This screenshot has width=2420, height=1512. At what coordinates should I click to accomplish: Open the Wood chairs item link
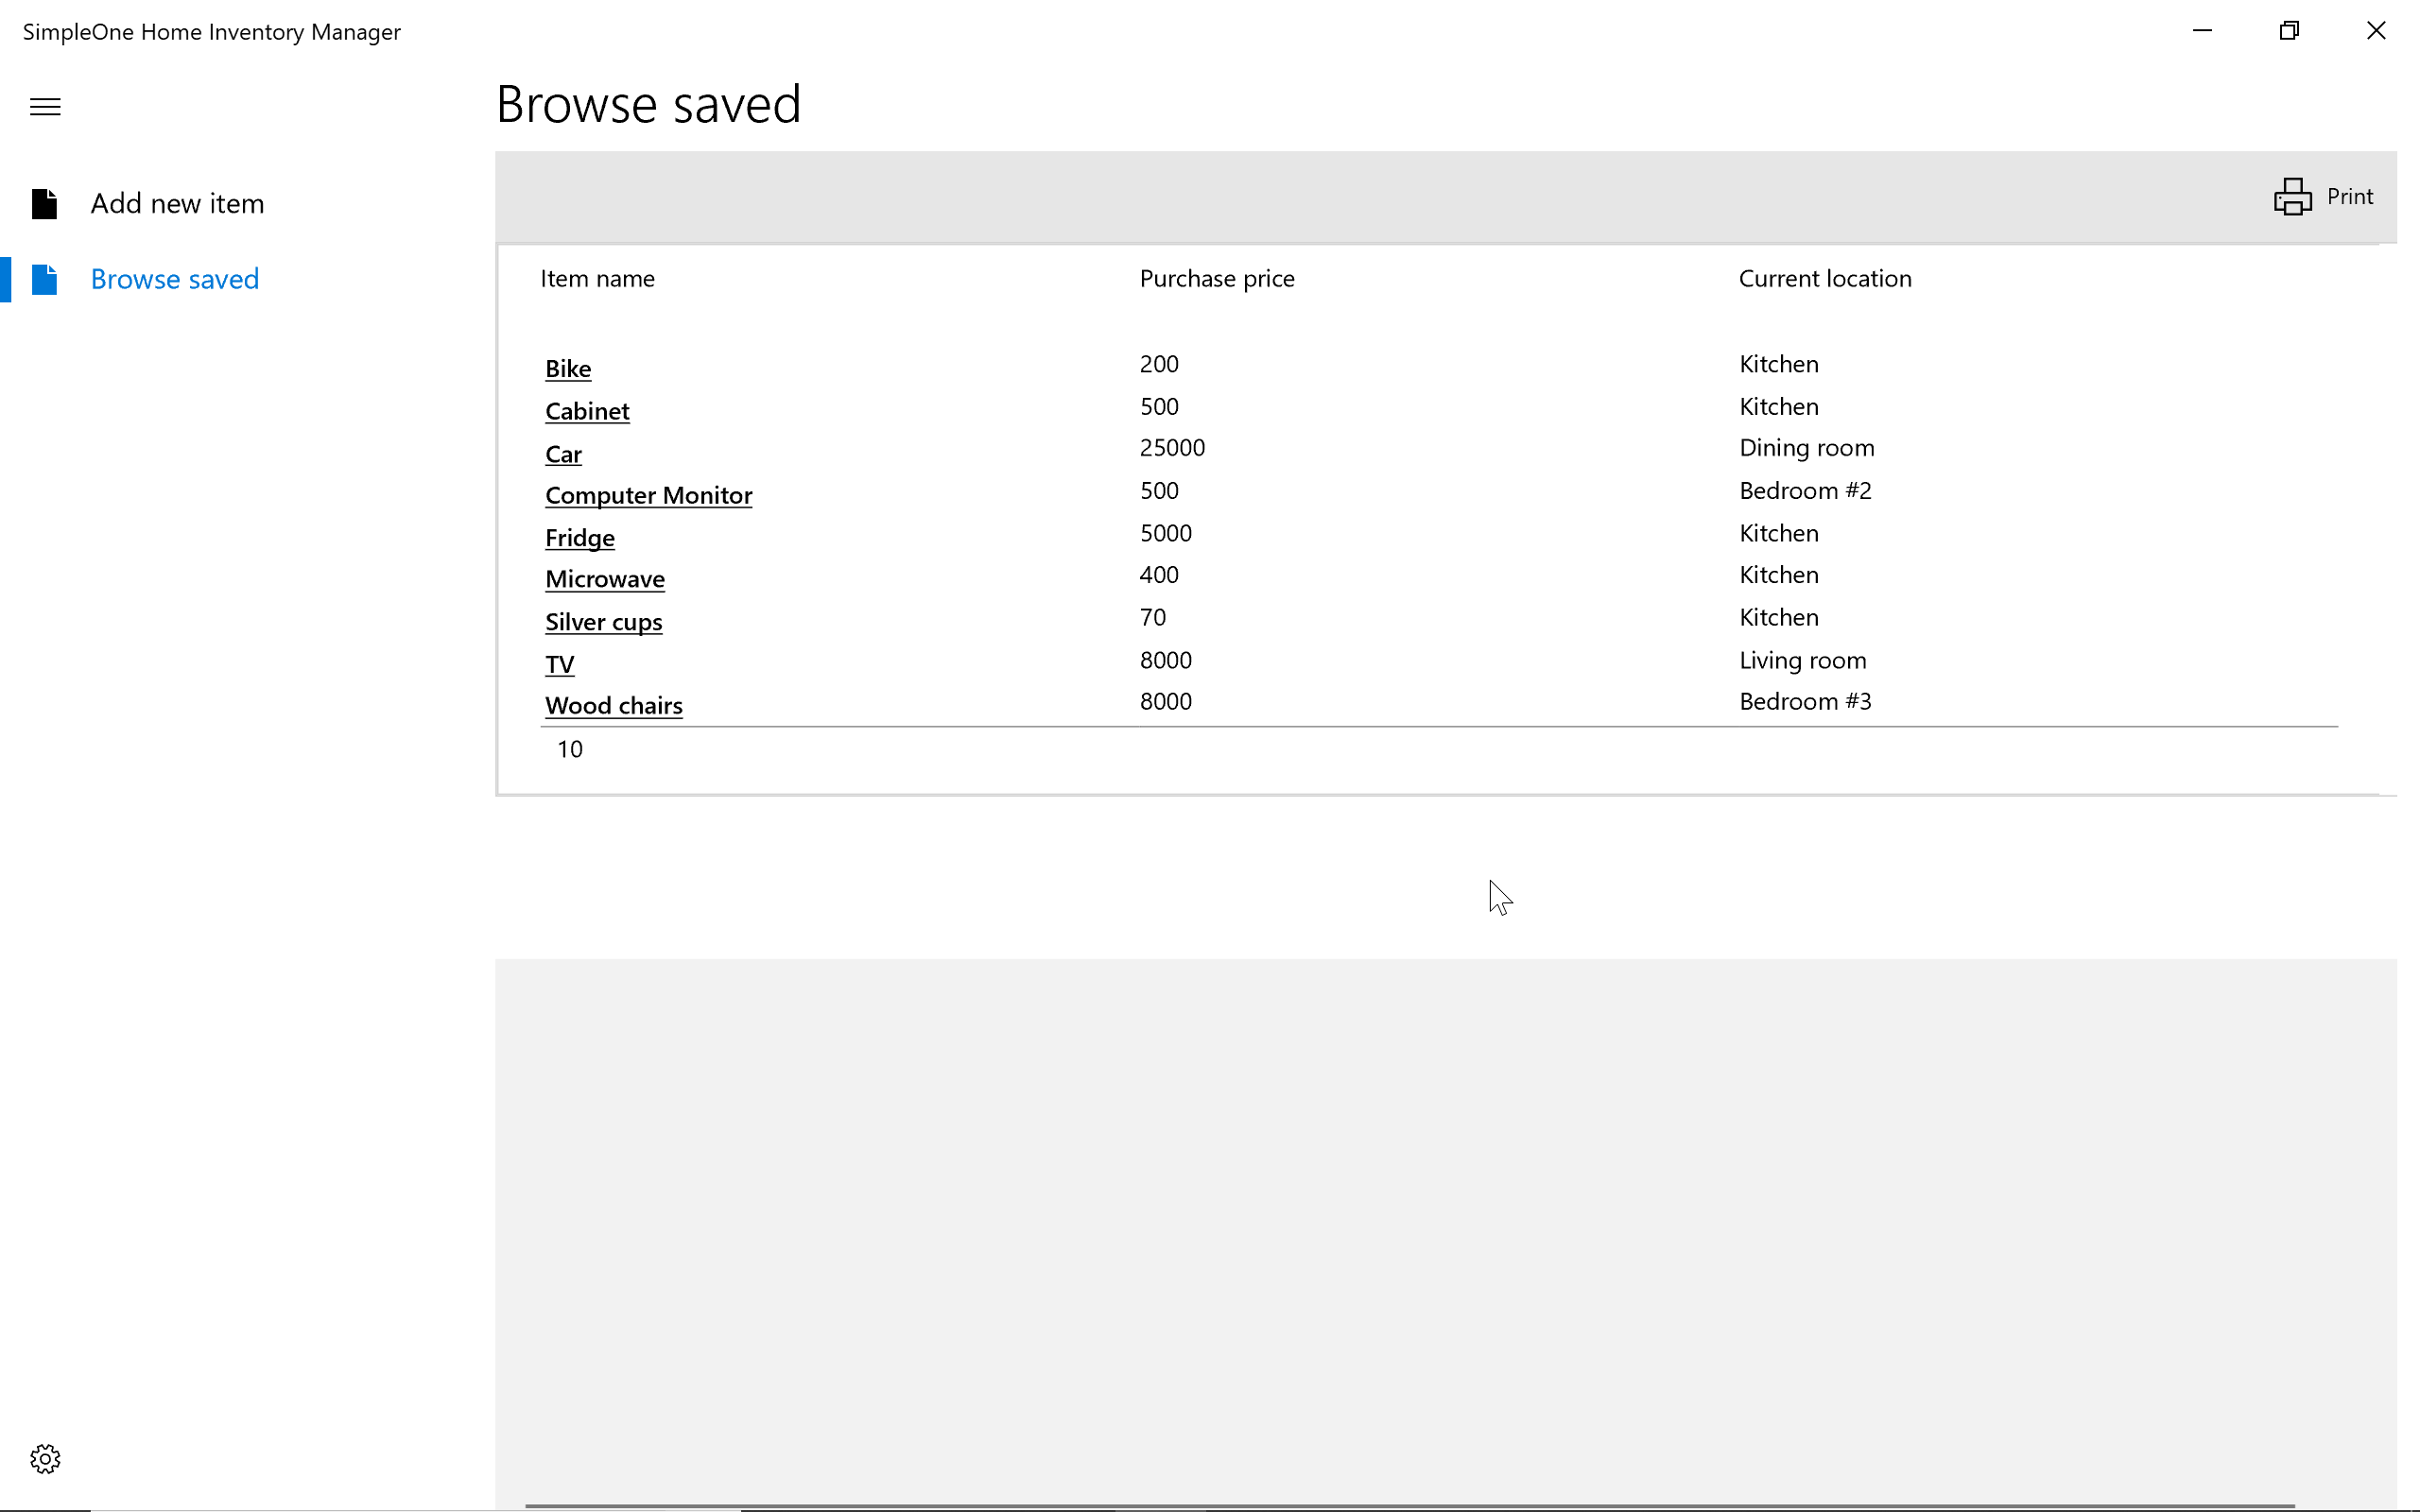(x=613, y=705)
